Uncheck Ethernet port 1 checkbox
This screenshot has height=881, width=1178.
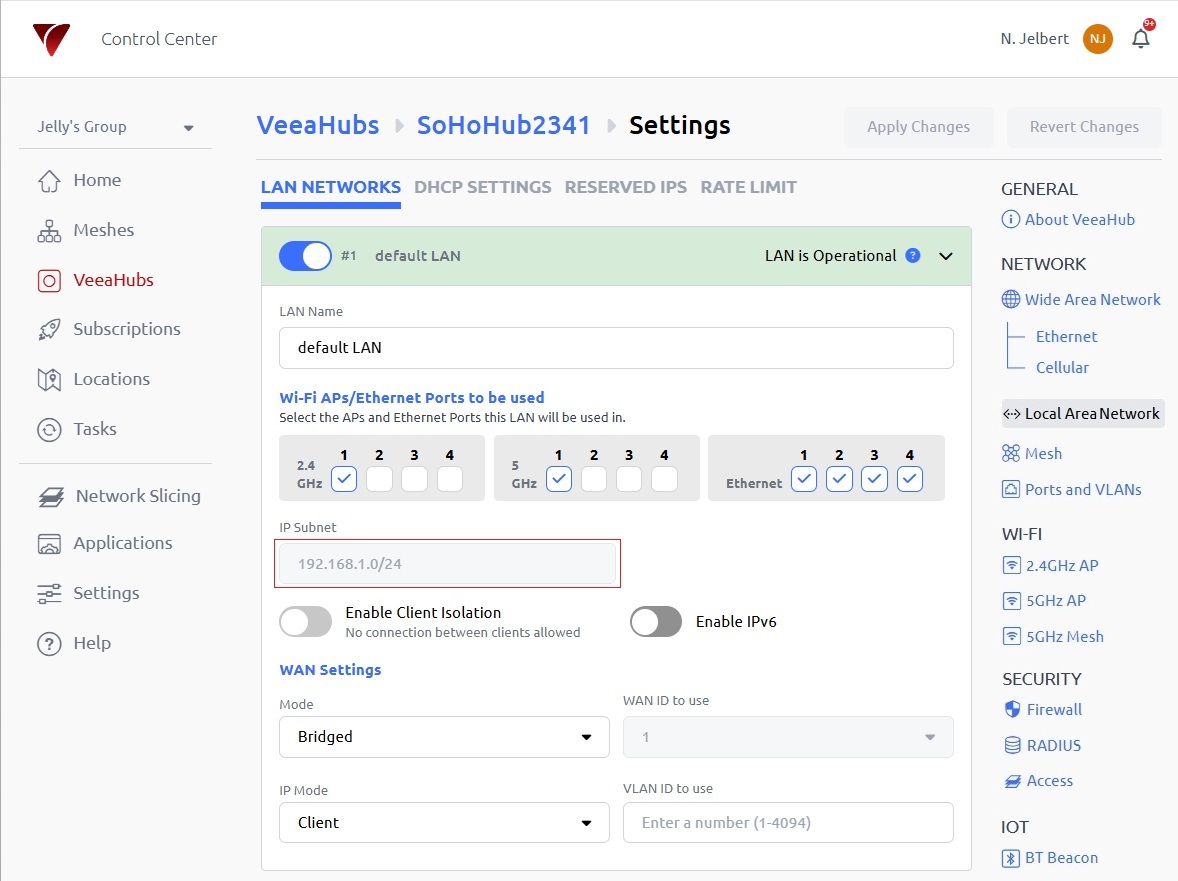[x=804, y=479]
